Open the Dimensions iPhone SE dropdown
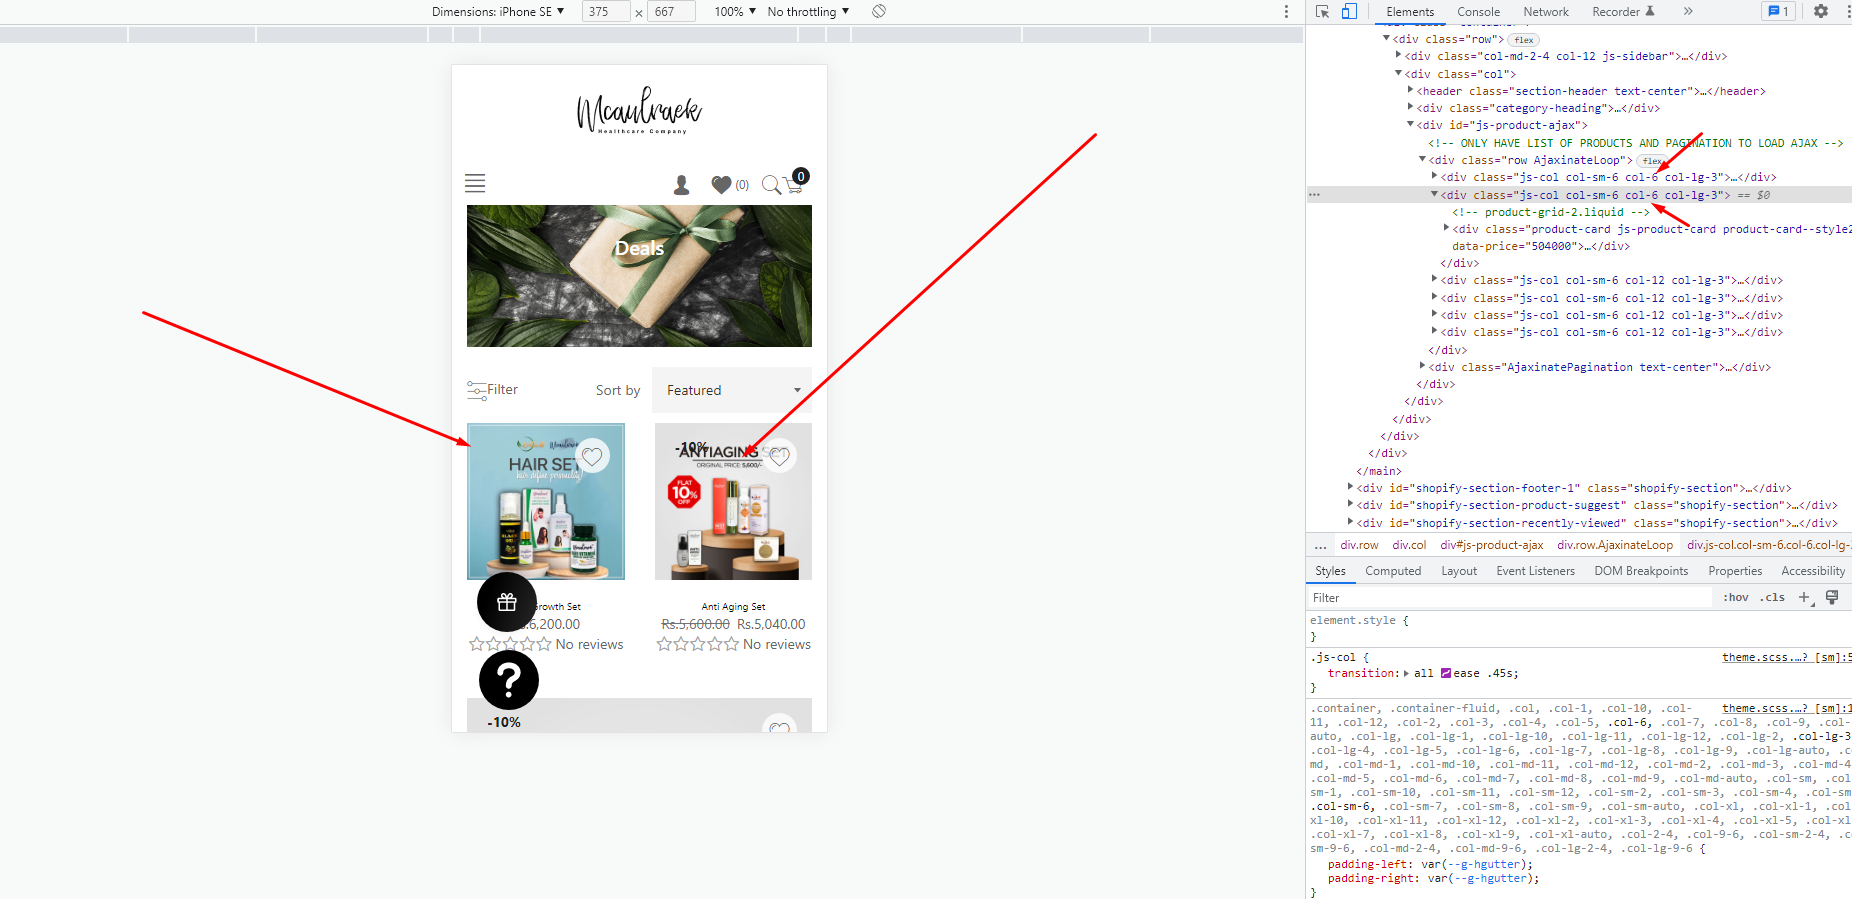The width and height of the screenshot is (1852, 899). pos(498,11)
